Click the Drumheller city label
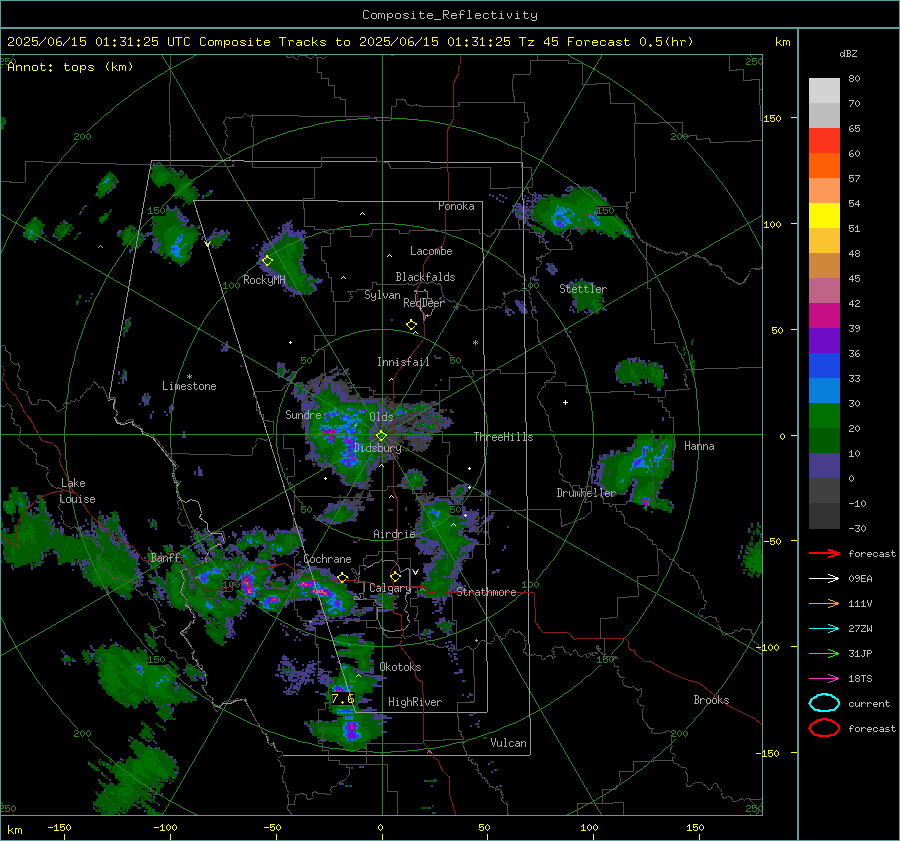The image size is (900, 841). [586, 493]
